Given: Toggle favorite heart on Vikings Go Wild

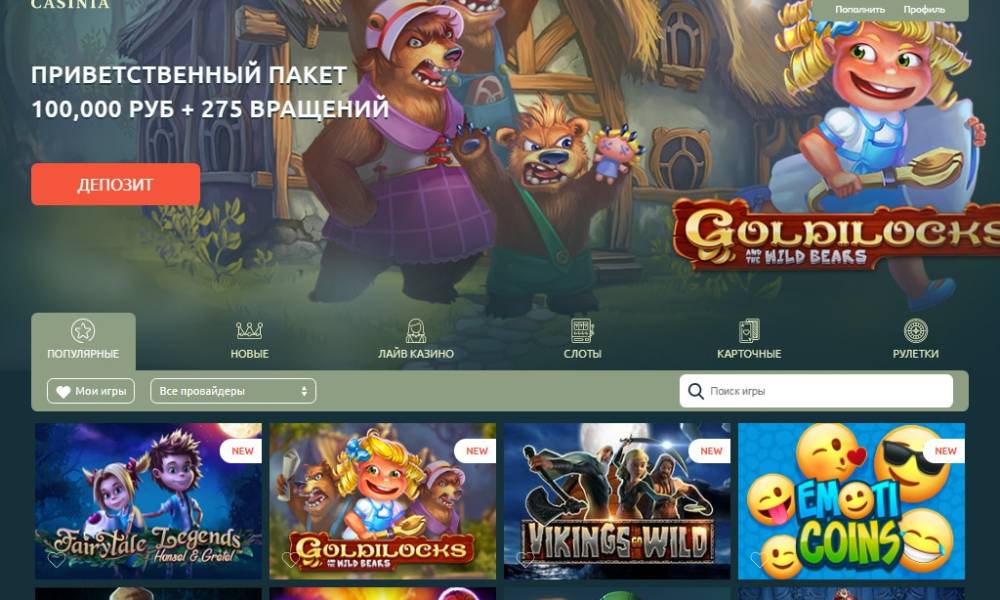Looking at the screenshot, I should click(x=525, y=560).
